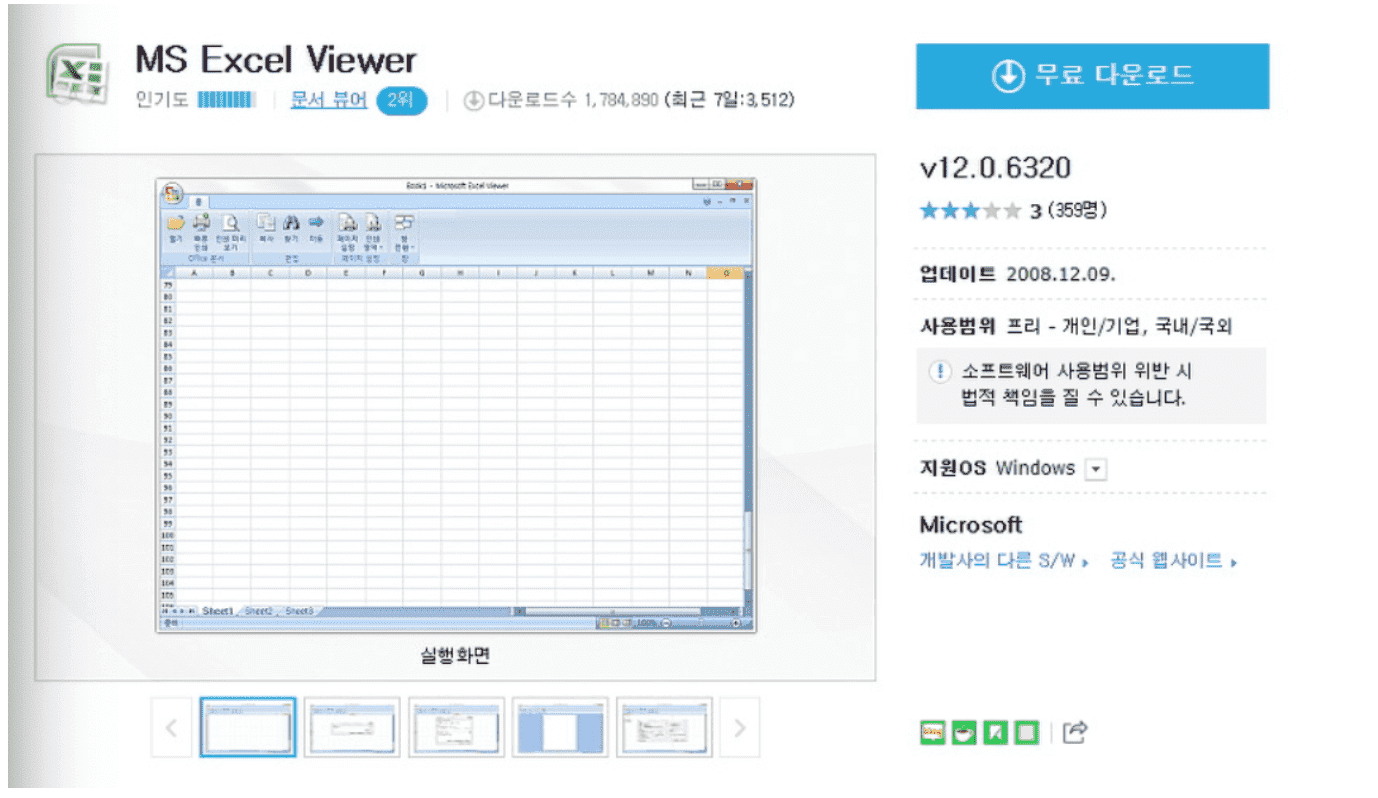Click the 2위 rank badge
The height and width of the screenshot is (798, 1378).
pyautogui.click(x=402, y=100)
